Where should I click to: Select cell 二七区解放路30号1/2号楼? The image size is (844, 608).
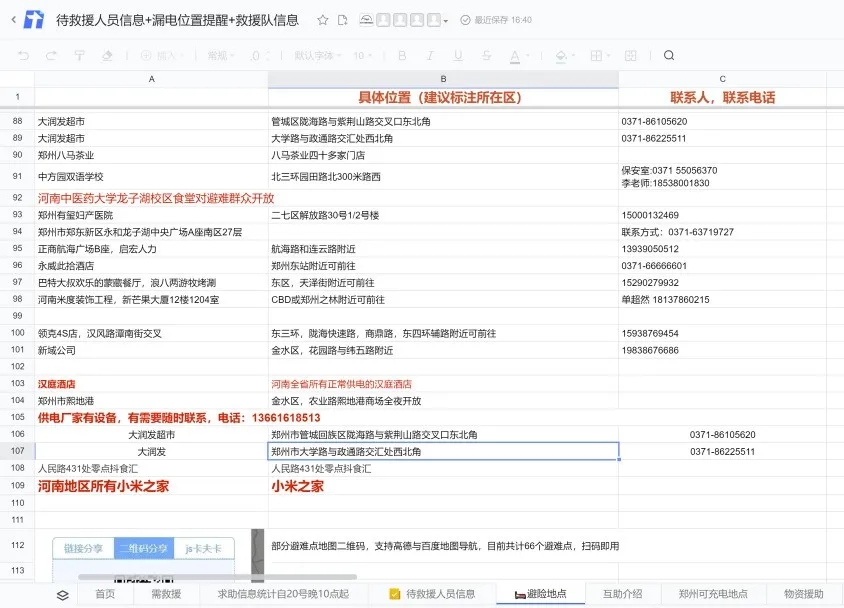tap(443, 215)
